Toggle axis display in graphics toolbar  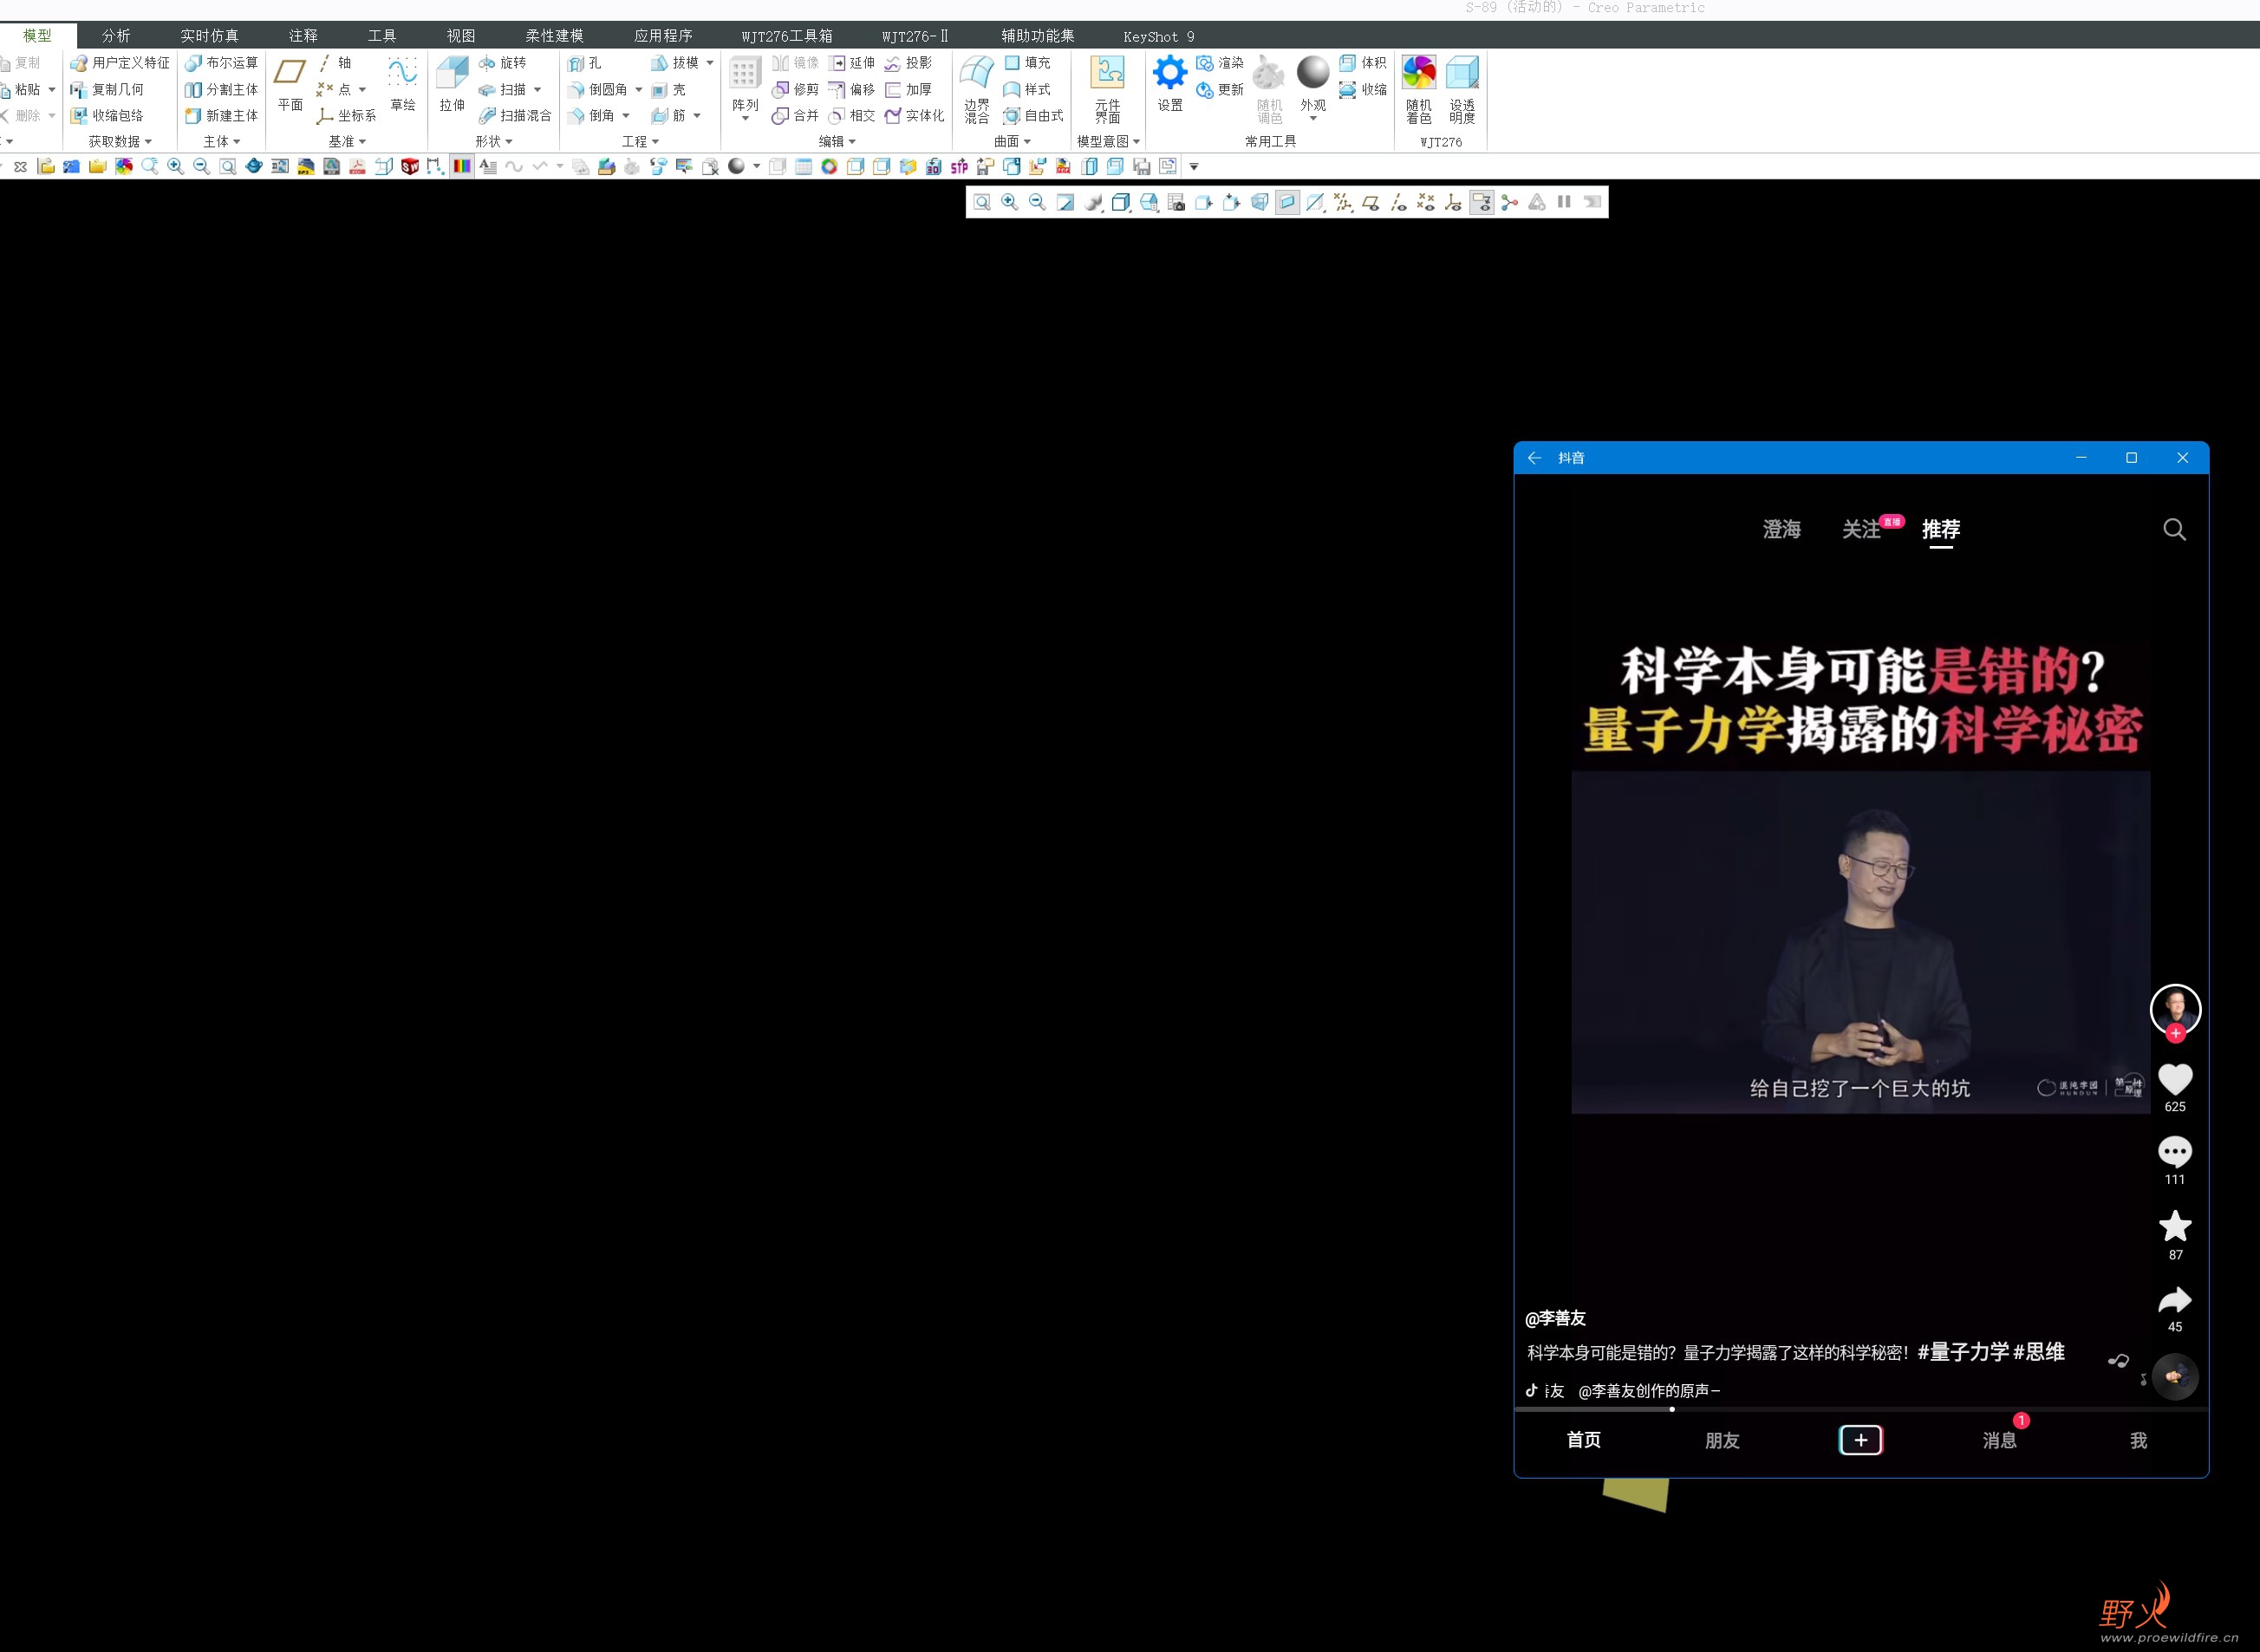tap(1399, 203)
